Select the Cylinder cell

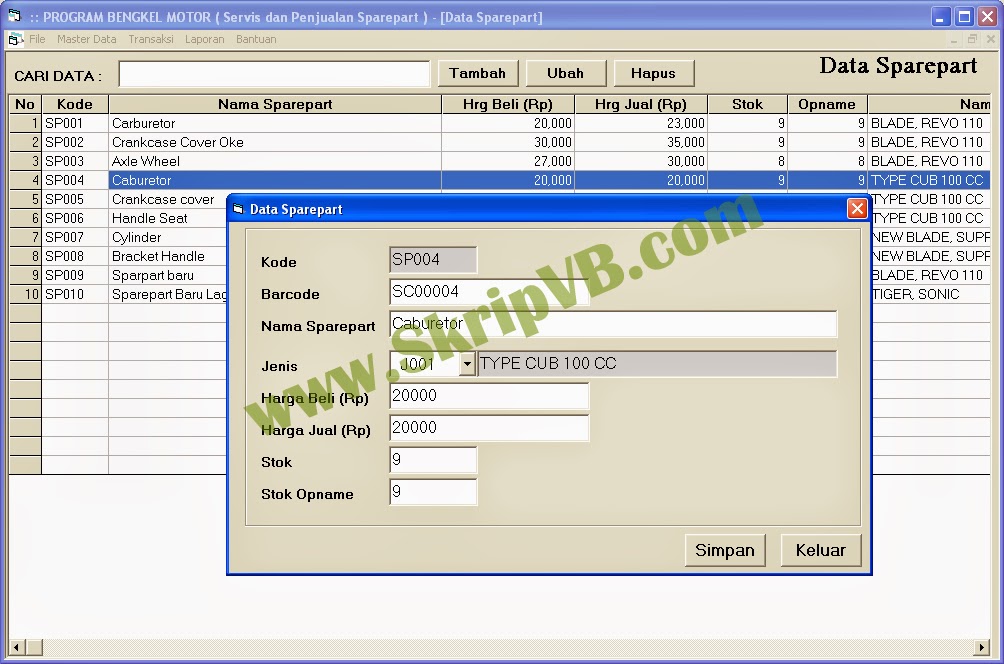point(168,238)
